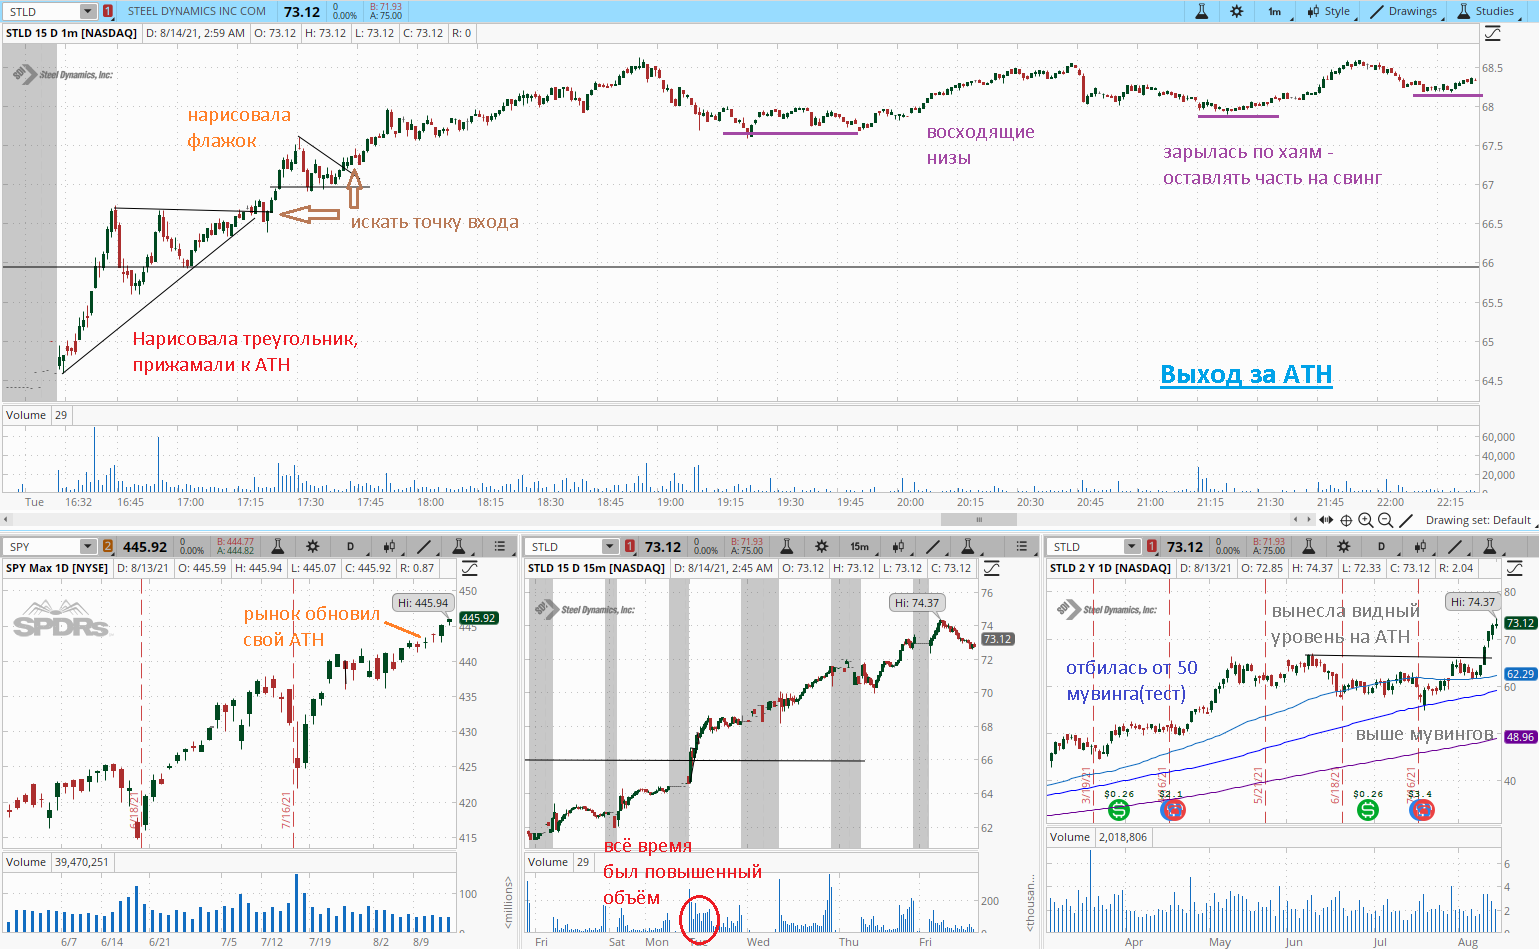The image size is (1539, 949).
Task: Click Hi: 74.37 bubble on 15m chart
Action: coord(917,602)
